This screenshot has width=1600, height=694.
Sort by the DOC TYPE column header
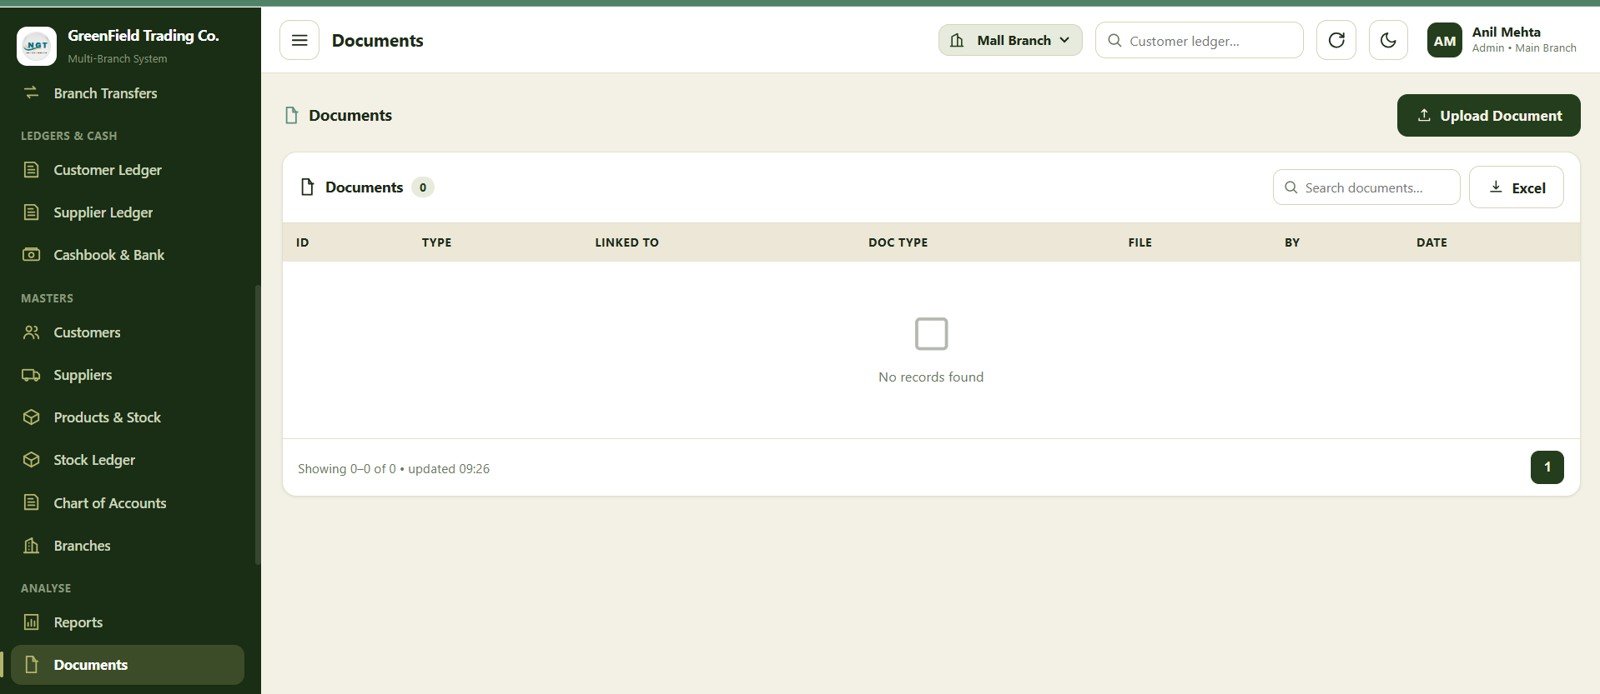(x=898, y=243)
